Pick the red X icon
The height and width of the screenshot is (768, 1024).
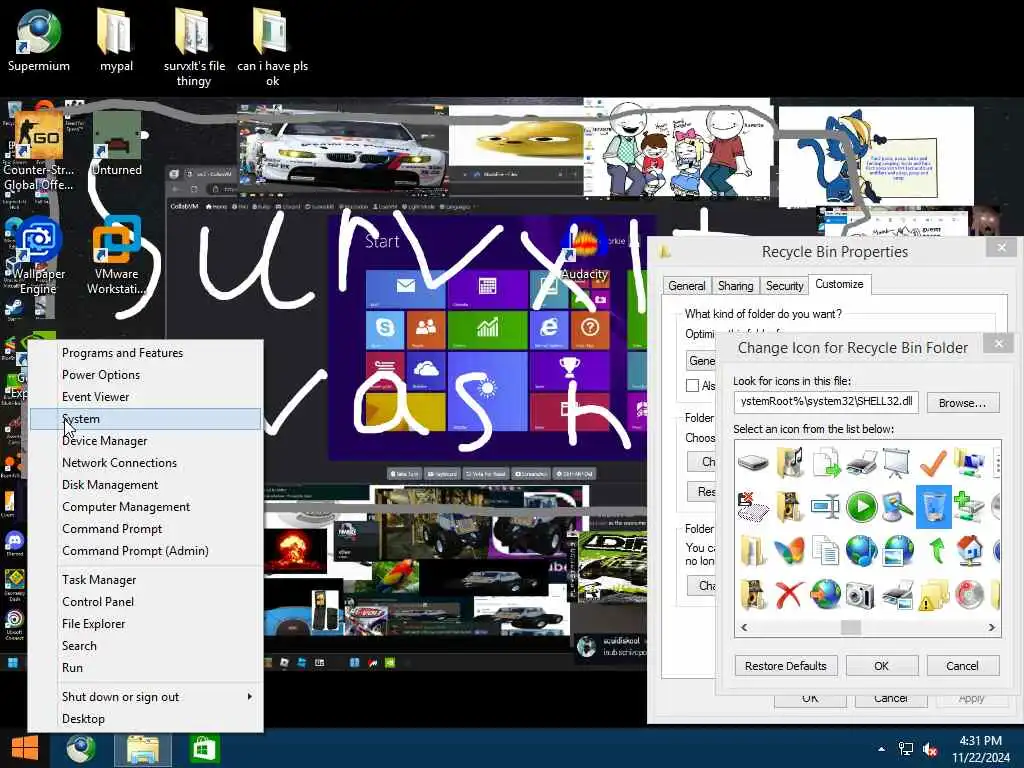[789, 594]
